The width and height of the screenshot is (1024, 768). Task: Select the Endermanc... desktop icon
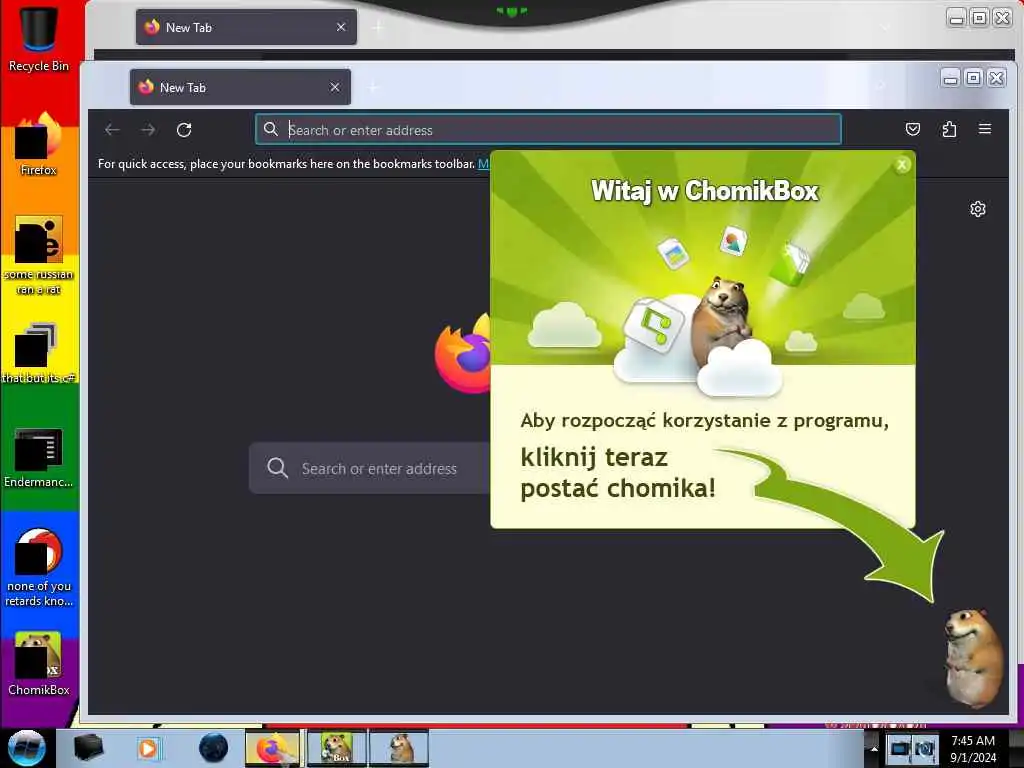point(39,458)
